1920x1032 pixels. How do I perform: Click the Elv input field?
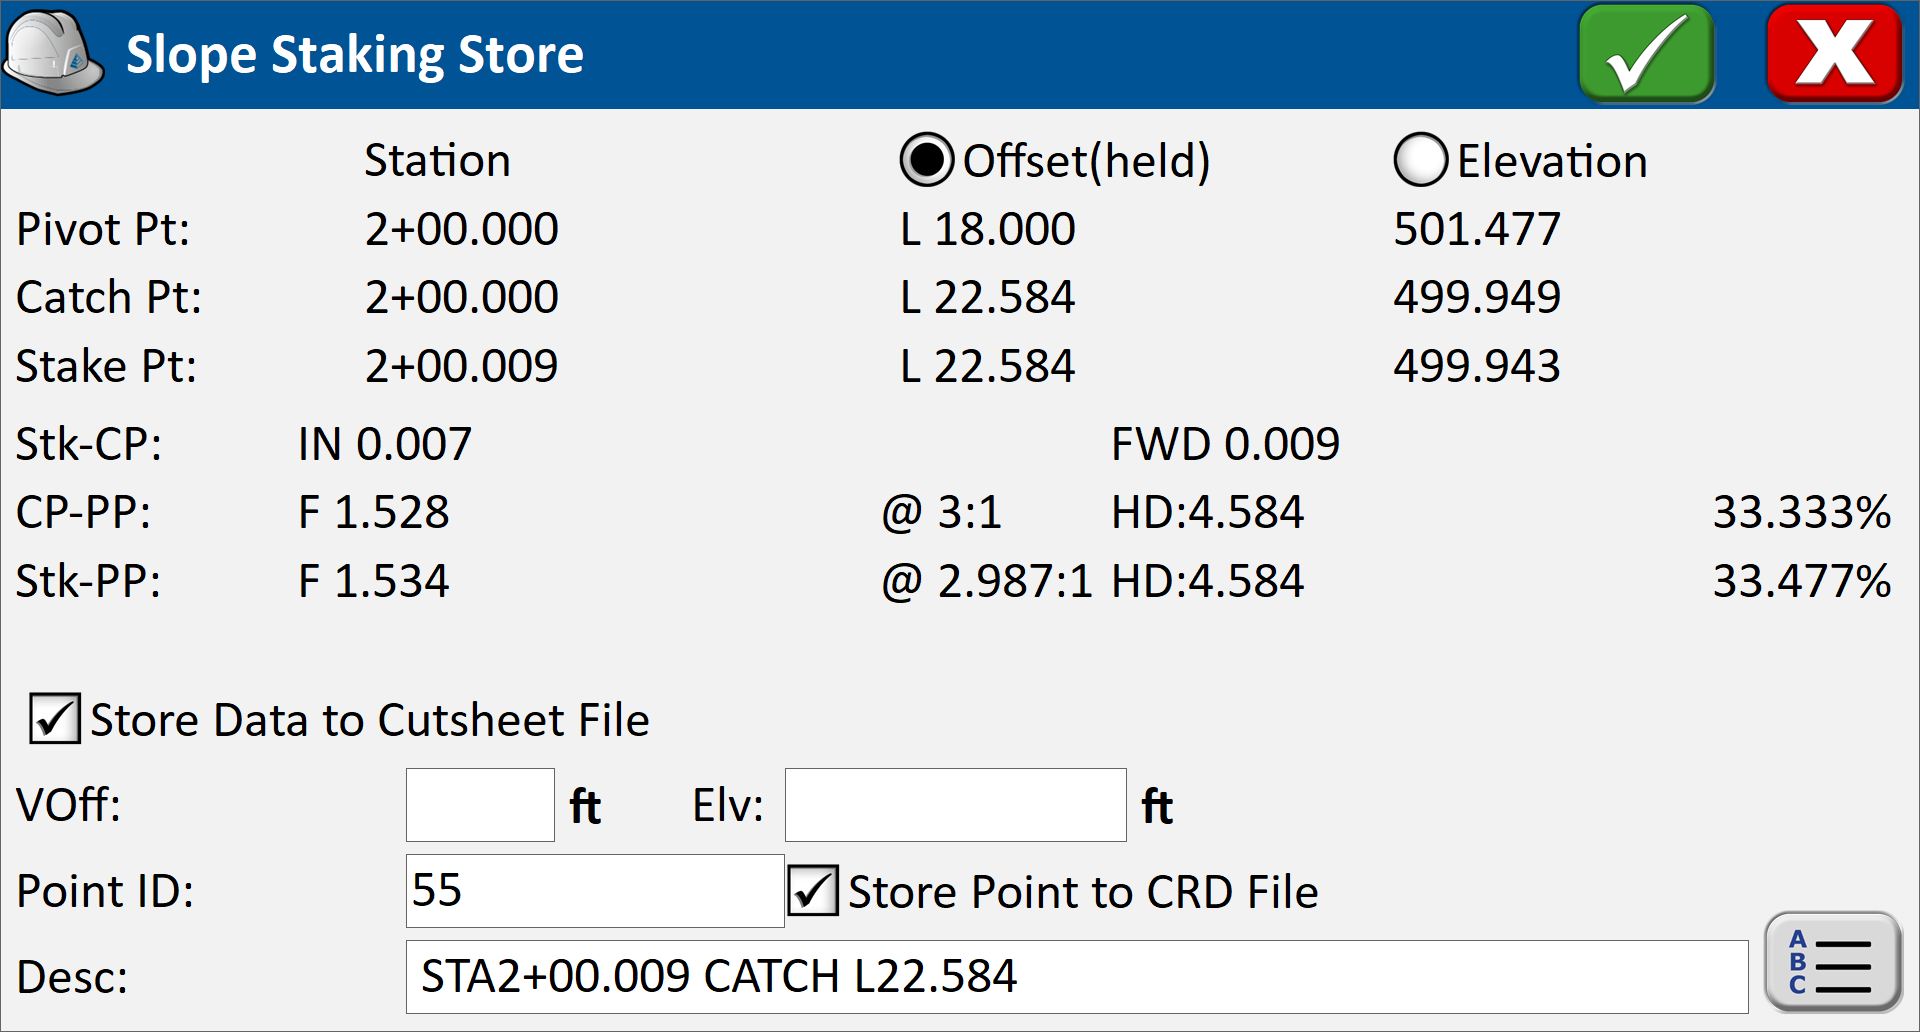(956, 805)
